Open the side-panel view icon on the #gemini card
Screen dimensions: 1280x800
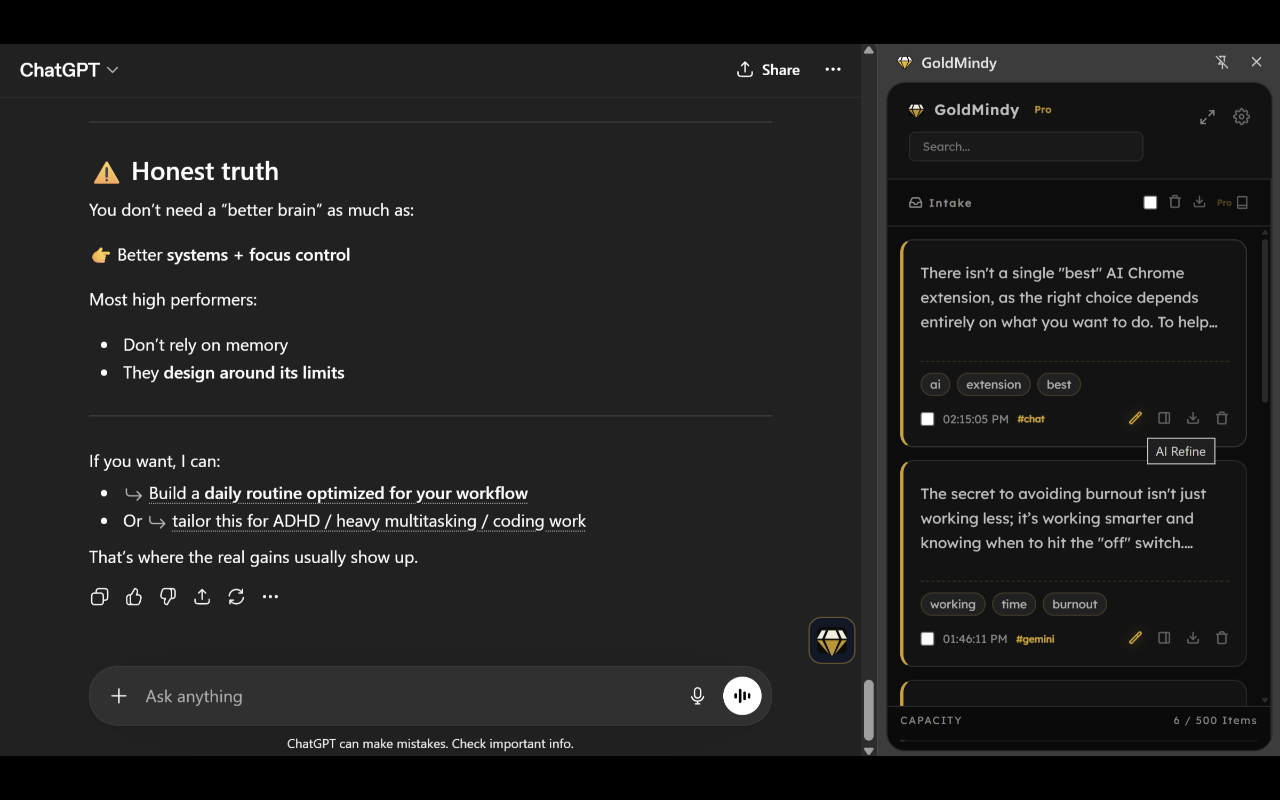pos(1164,638)
